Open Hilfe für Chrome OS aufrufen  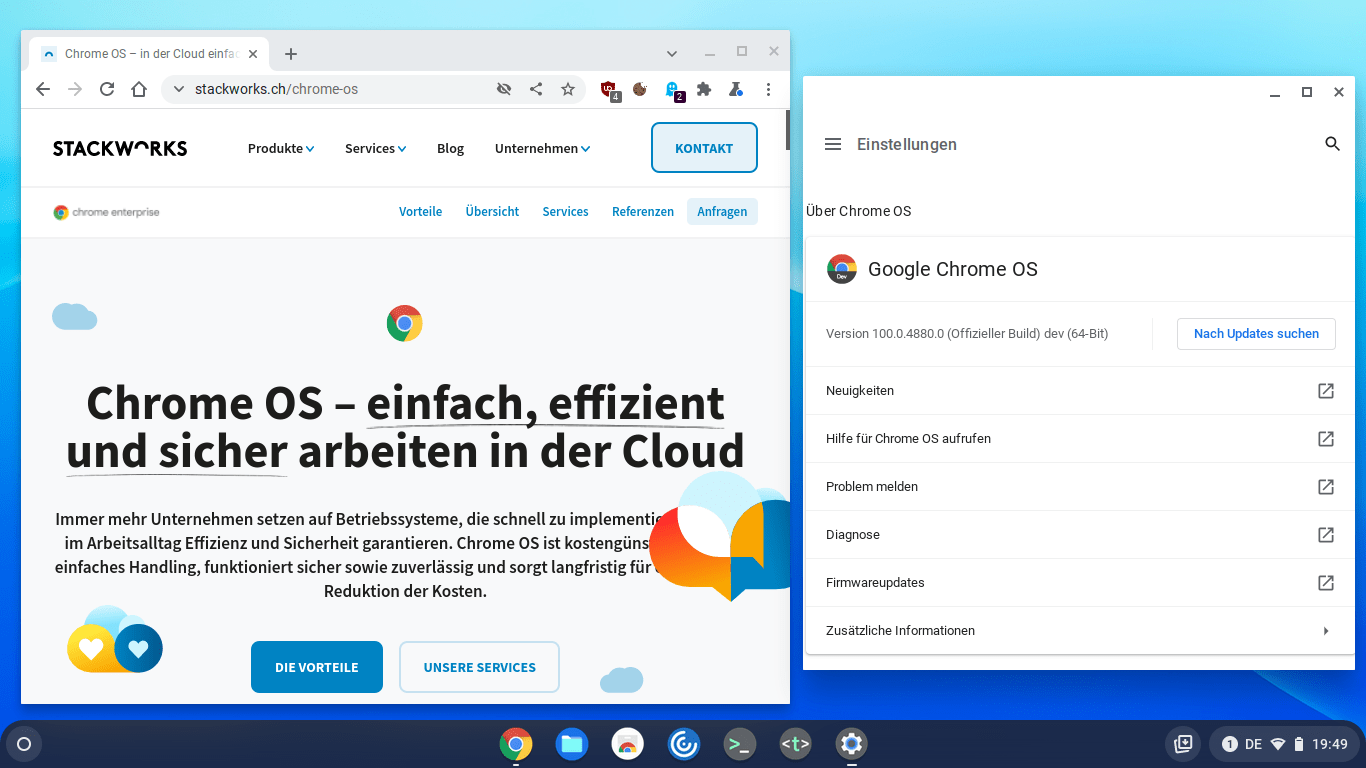click(1080, 439)
